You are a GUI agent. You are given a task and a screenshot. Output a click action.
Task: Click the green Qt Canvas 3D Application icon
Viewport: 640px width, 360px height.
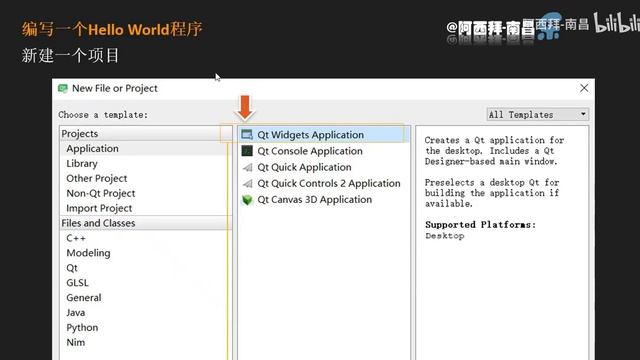(247, 200)
